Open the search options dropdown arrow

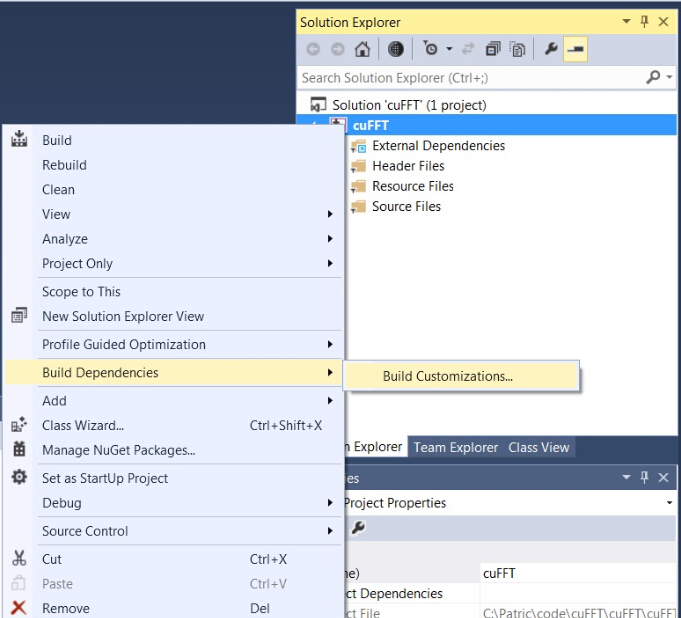pos(669,77)
